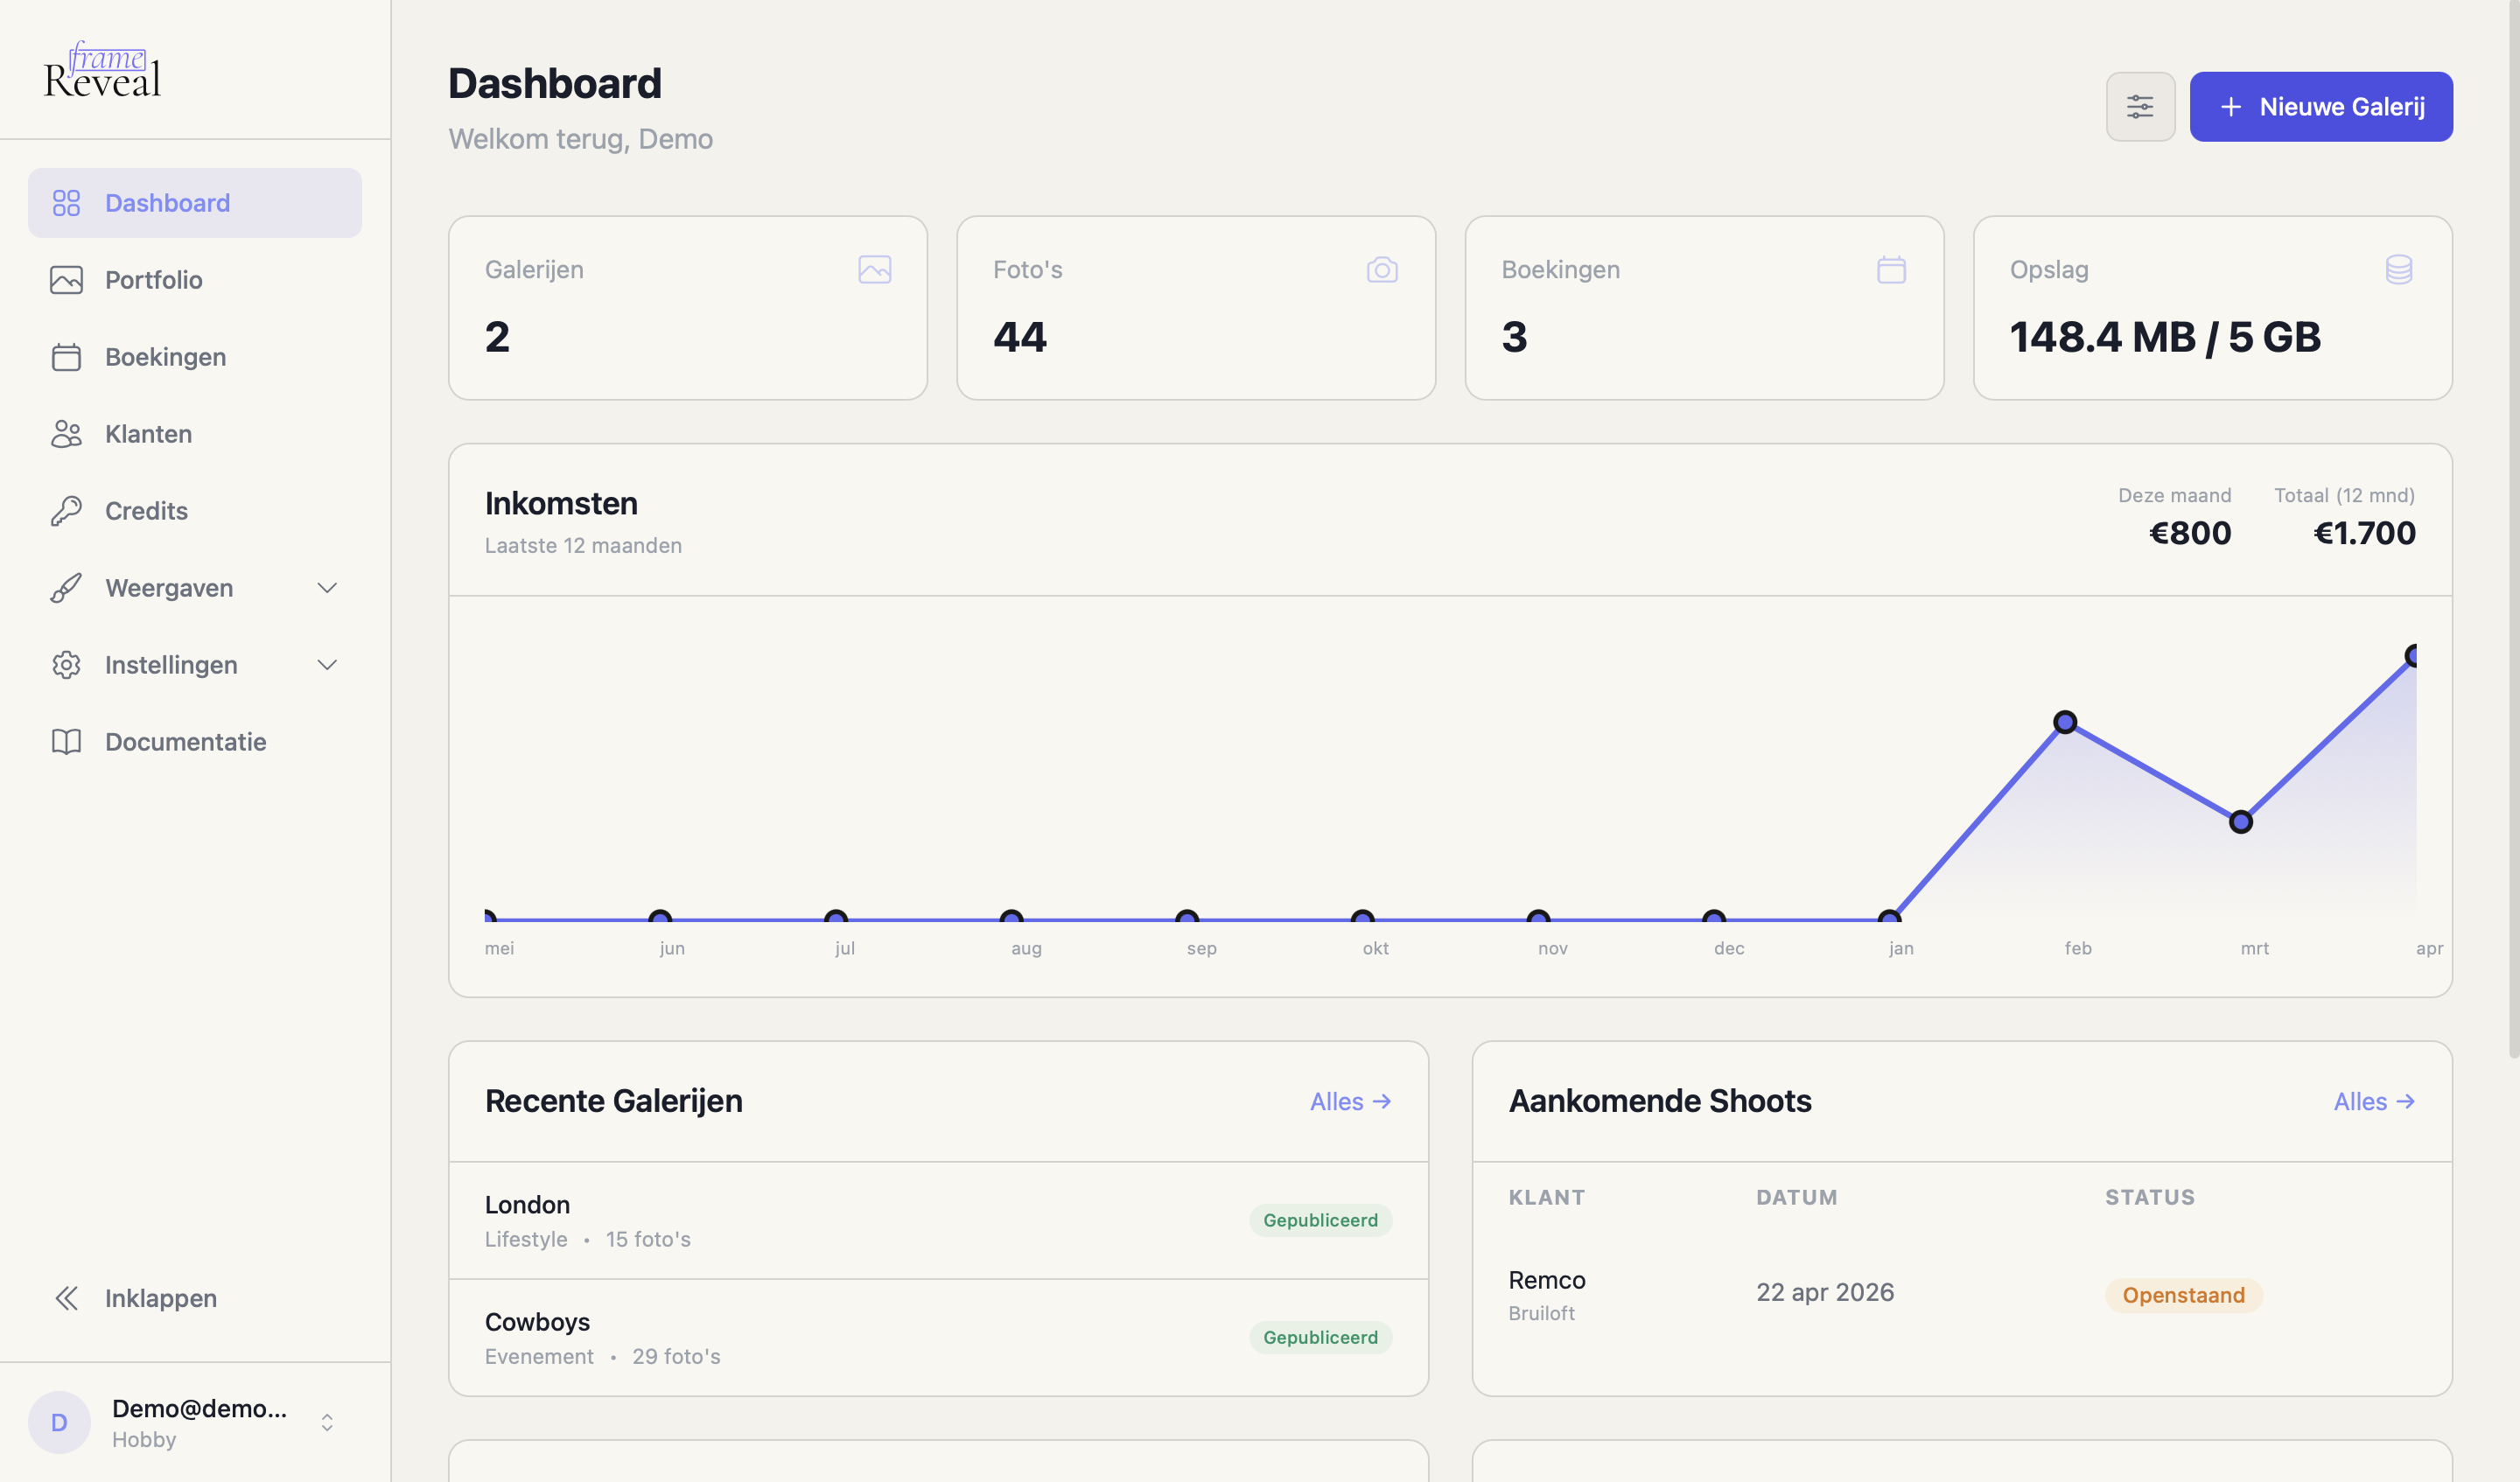Click the Openstaand status badge
The image size is (2520, 1482).
tap(2184, 1295)
